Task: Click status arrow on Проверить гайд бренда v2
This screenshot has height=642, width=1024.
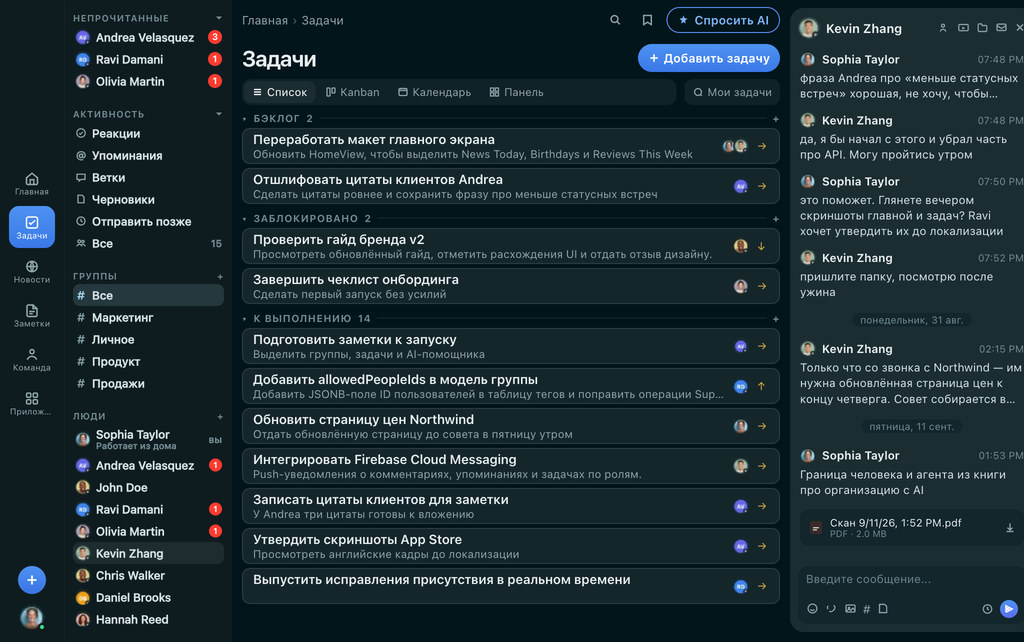Action: click(761, 246)
